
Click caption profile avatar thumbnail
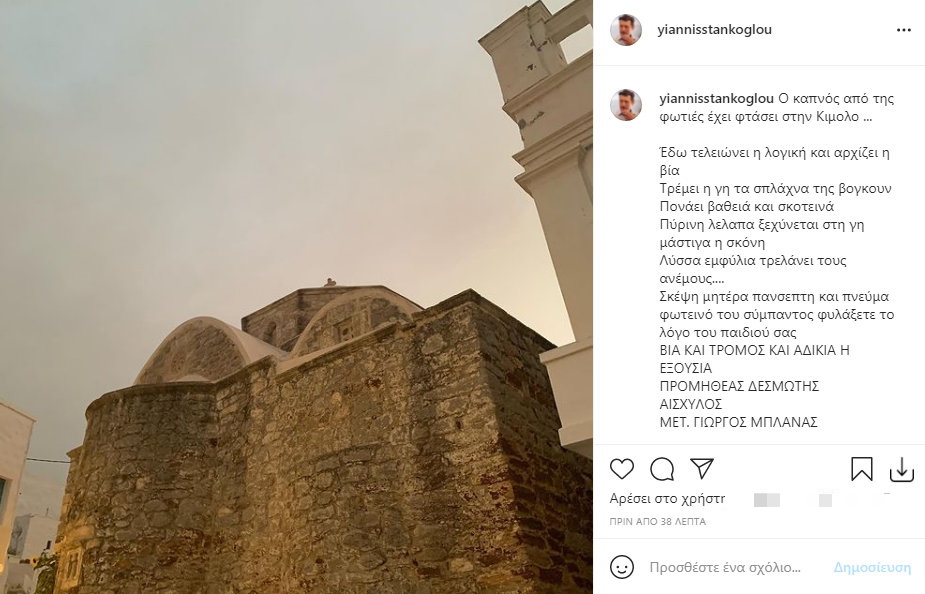pyautogui.click(x=626, y=105)
